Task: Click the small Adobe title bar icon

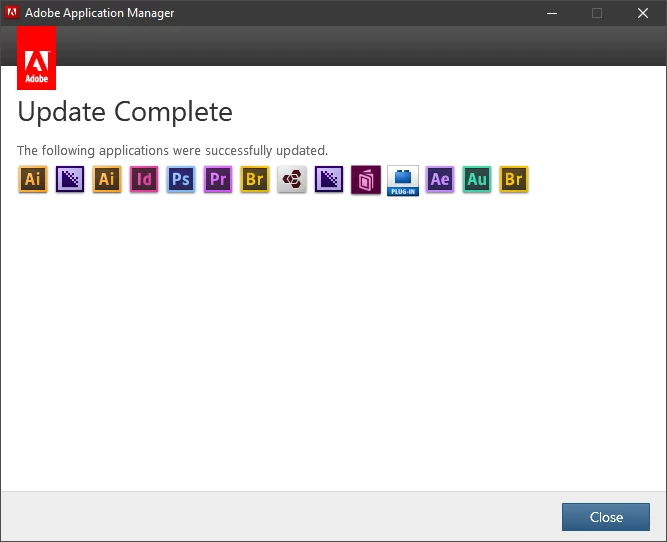Action: 12,12
